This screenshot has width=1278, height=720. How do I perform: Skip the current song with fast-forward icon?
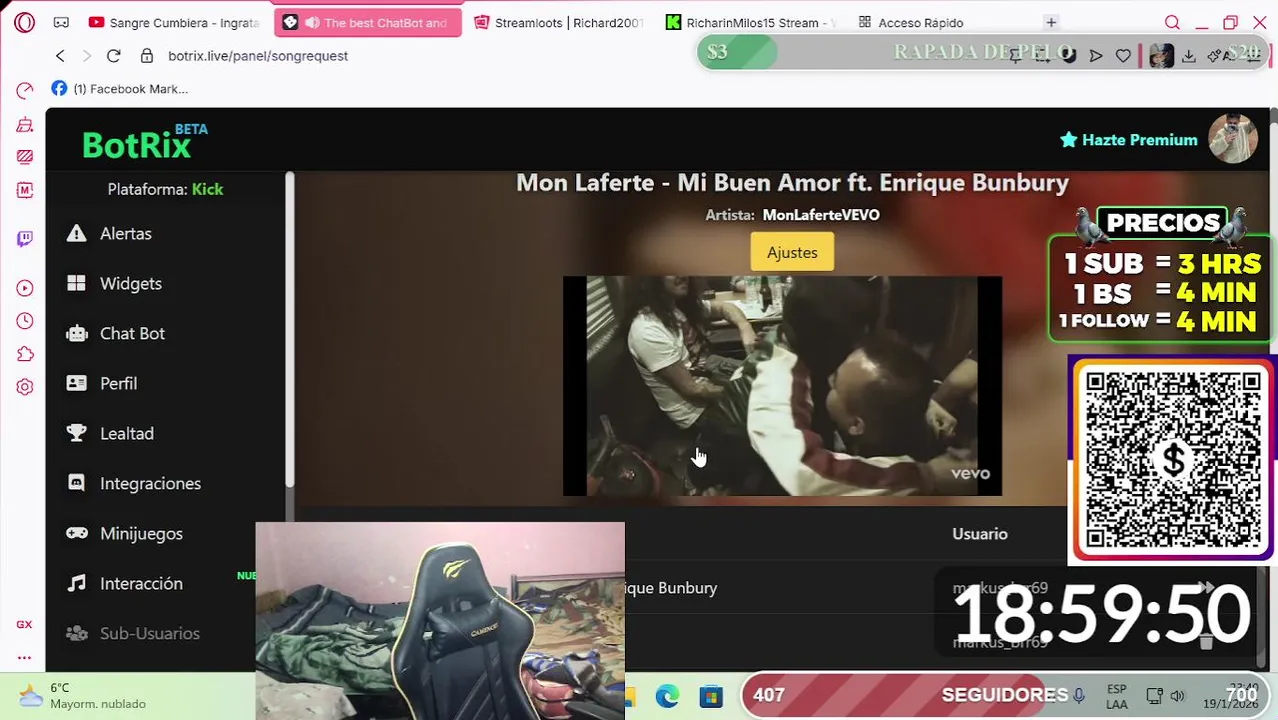tap(1205, 588)
